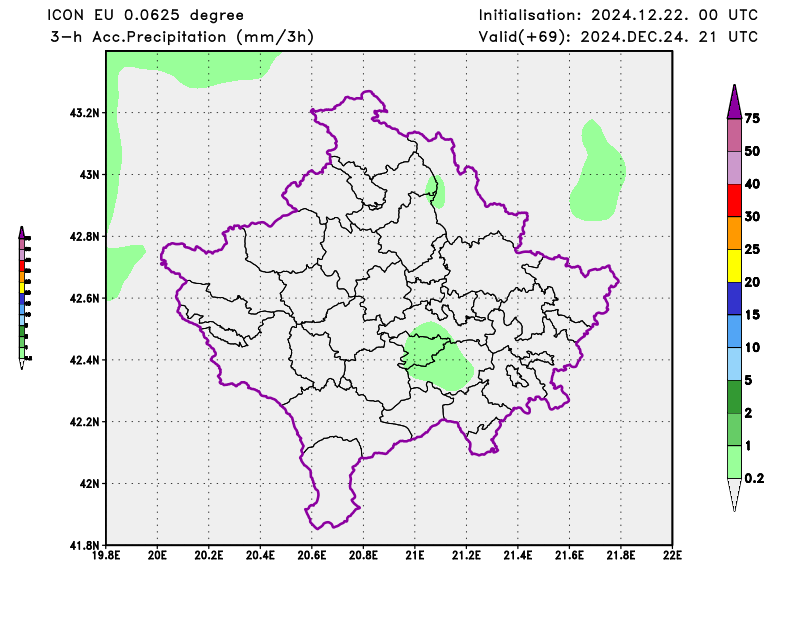
Task: Click the '3-h Acc.Precipitation (mm/3h)' subtitle
Action: point(182,37)
